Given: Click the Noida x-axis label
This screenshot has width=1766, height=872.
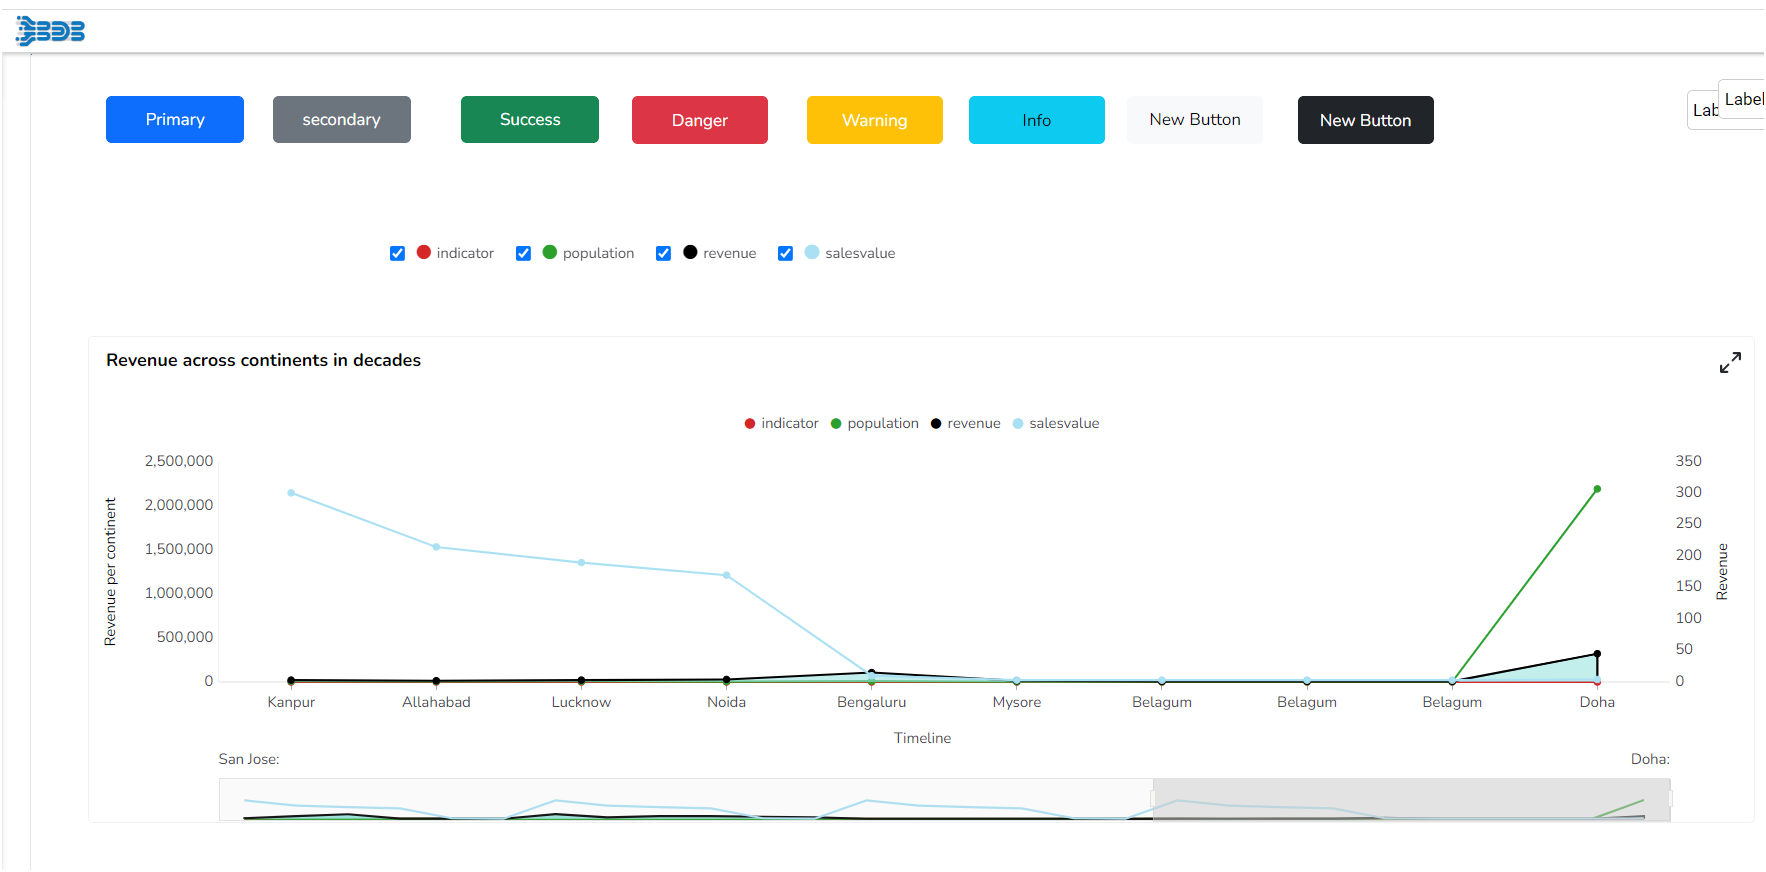Looking at the screenshot, I should click(726, 702).
